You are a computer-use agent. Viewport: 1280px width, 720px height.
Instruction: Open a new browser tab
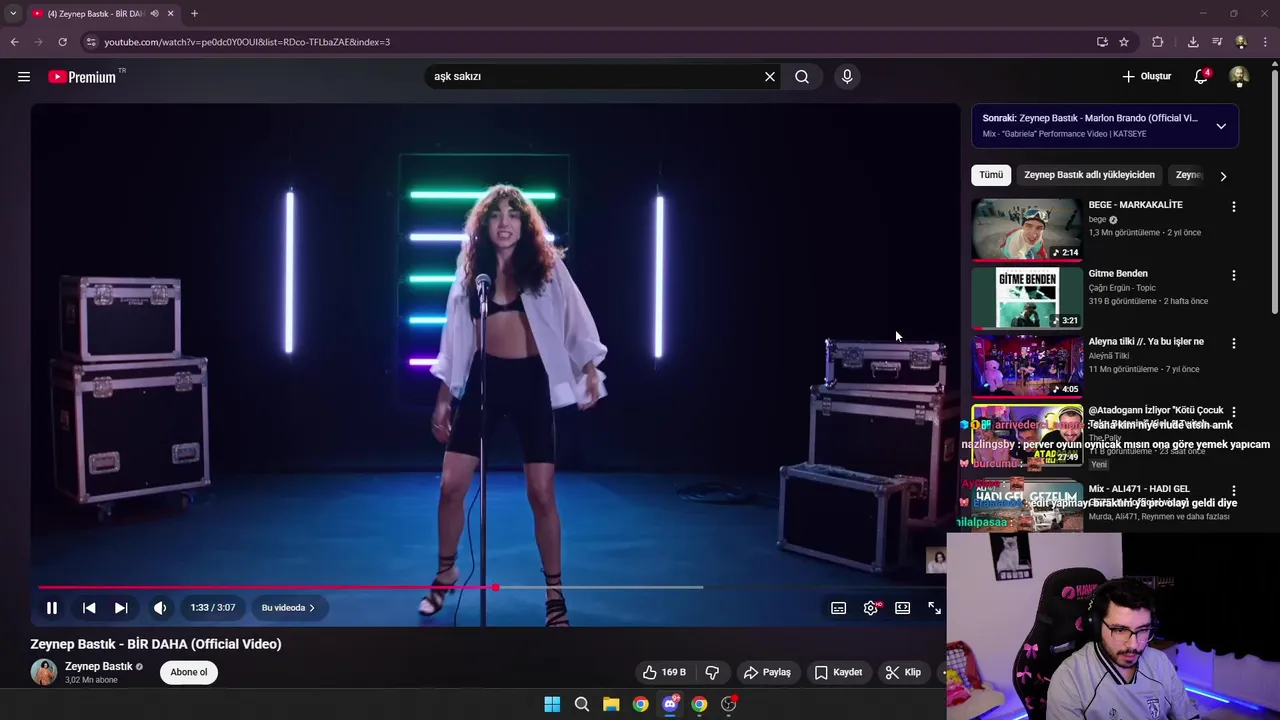coord(194,14)
